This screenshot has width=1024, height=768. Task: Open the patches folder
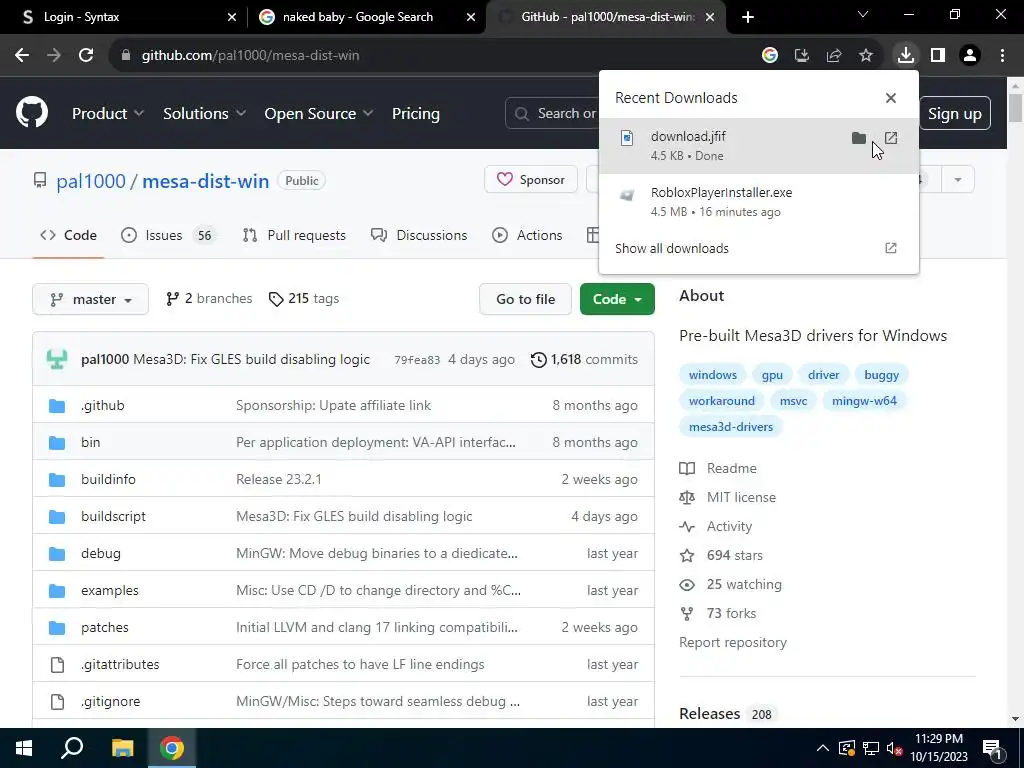click(x=104, y=627)
